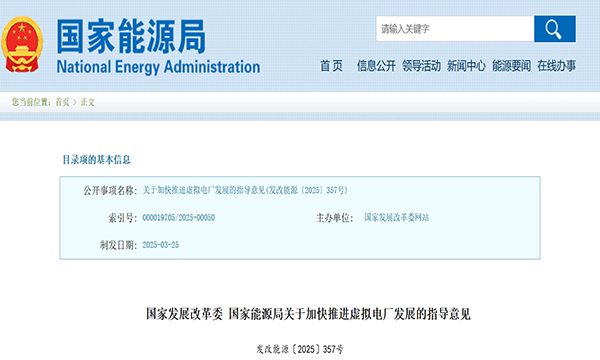Click the 国家能源局 site title logo

131,36
